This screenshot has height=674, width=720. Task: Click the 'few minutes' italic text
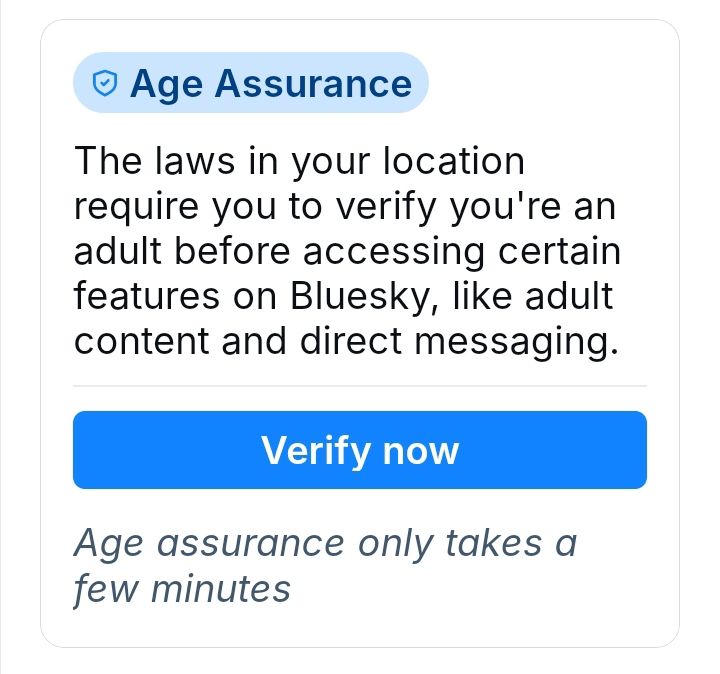pyautogui.click(x=181, y=588)
